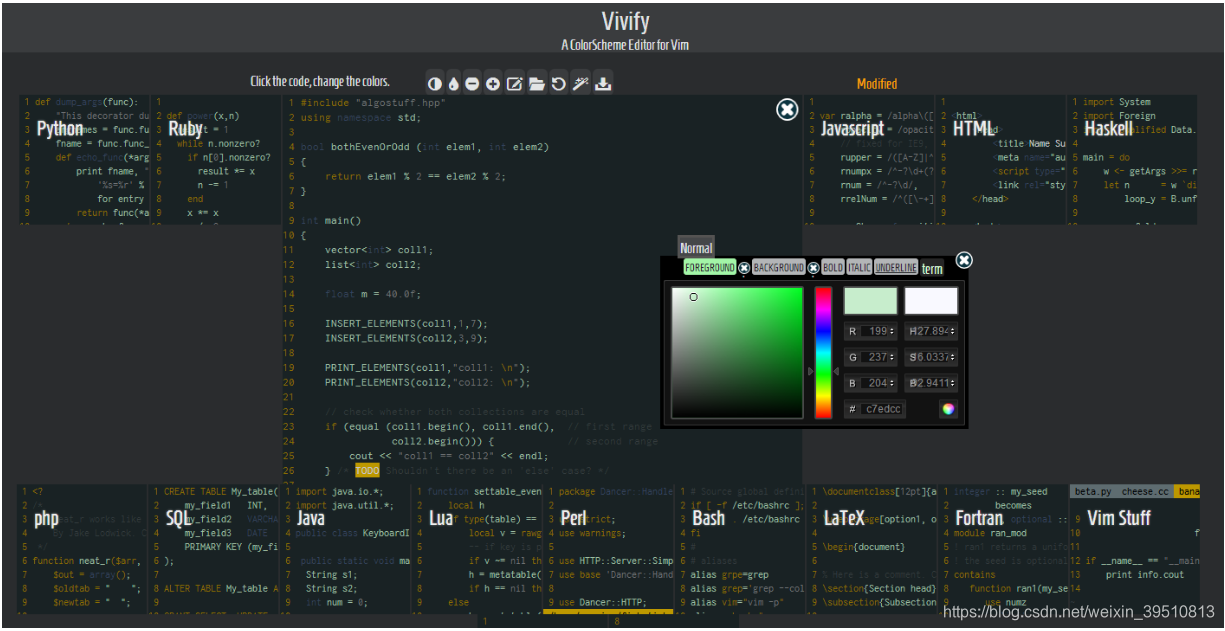1225x631 pixels.
Task: Click 'vector<int> coll1;' code line
Action: (x=379, y=250)
